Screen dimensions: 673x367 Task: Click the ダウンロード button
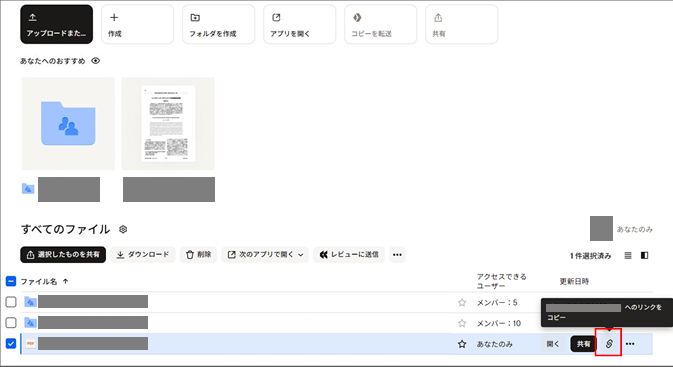(x=143, y=255)
